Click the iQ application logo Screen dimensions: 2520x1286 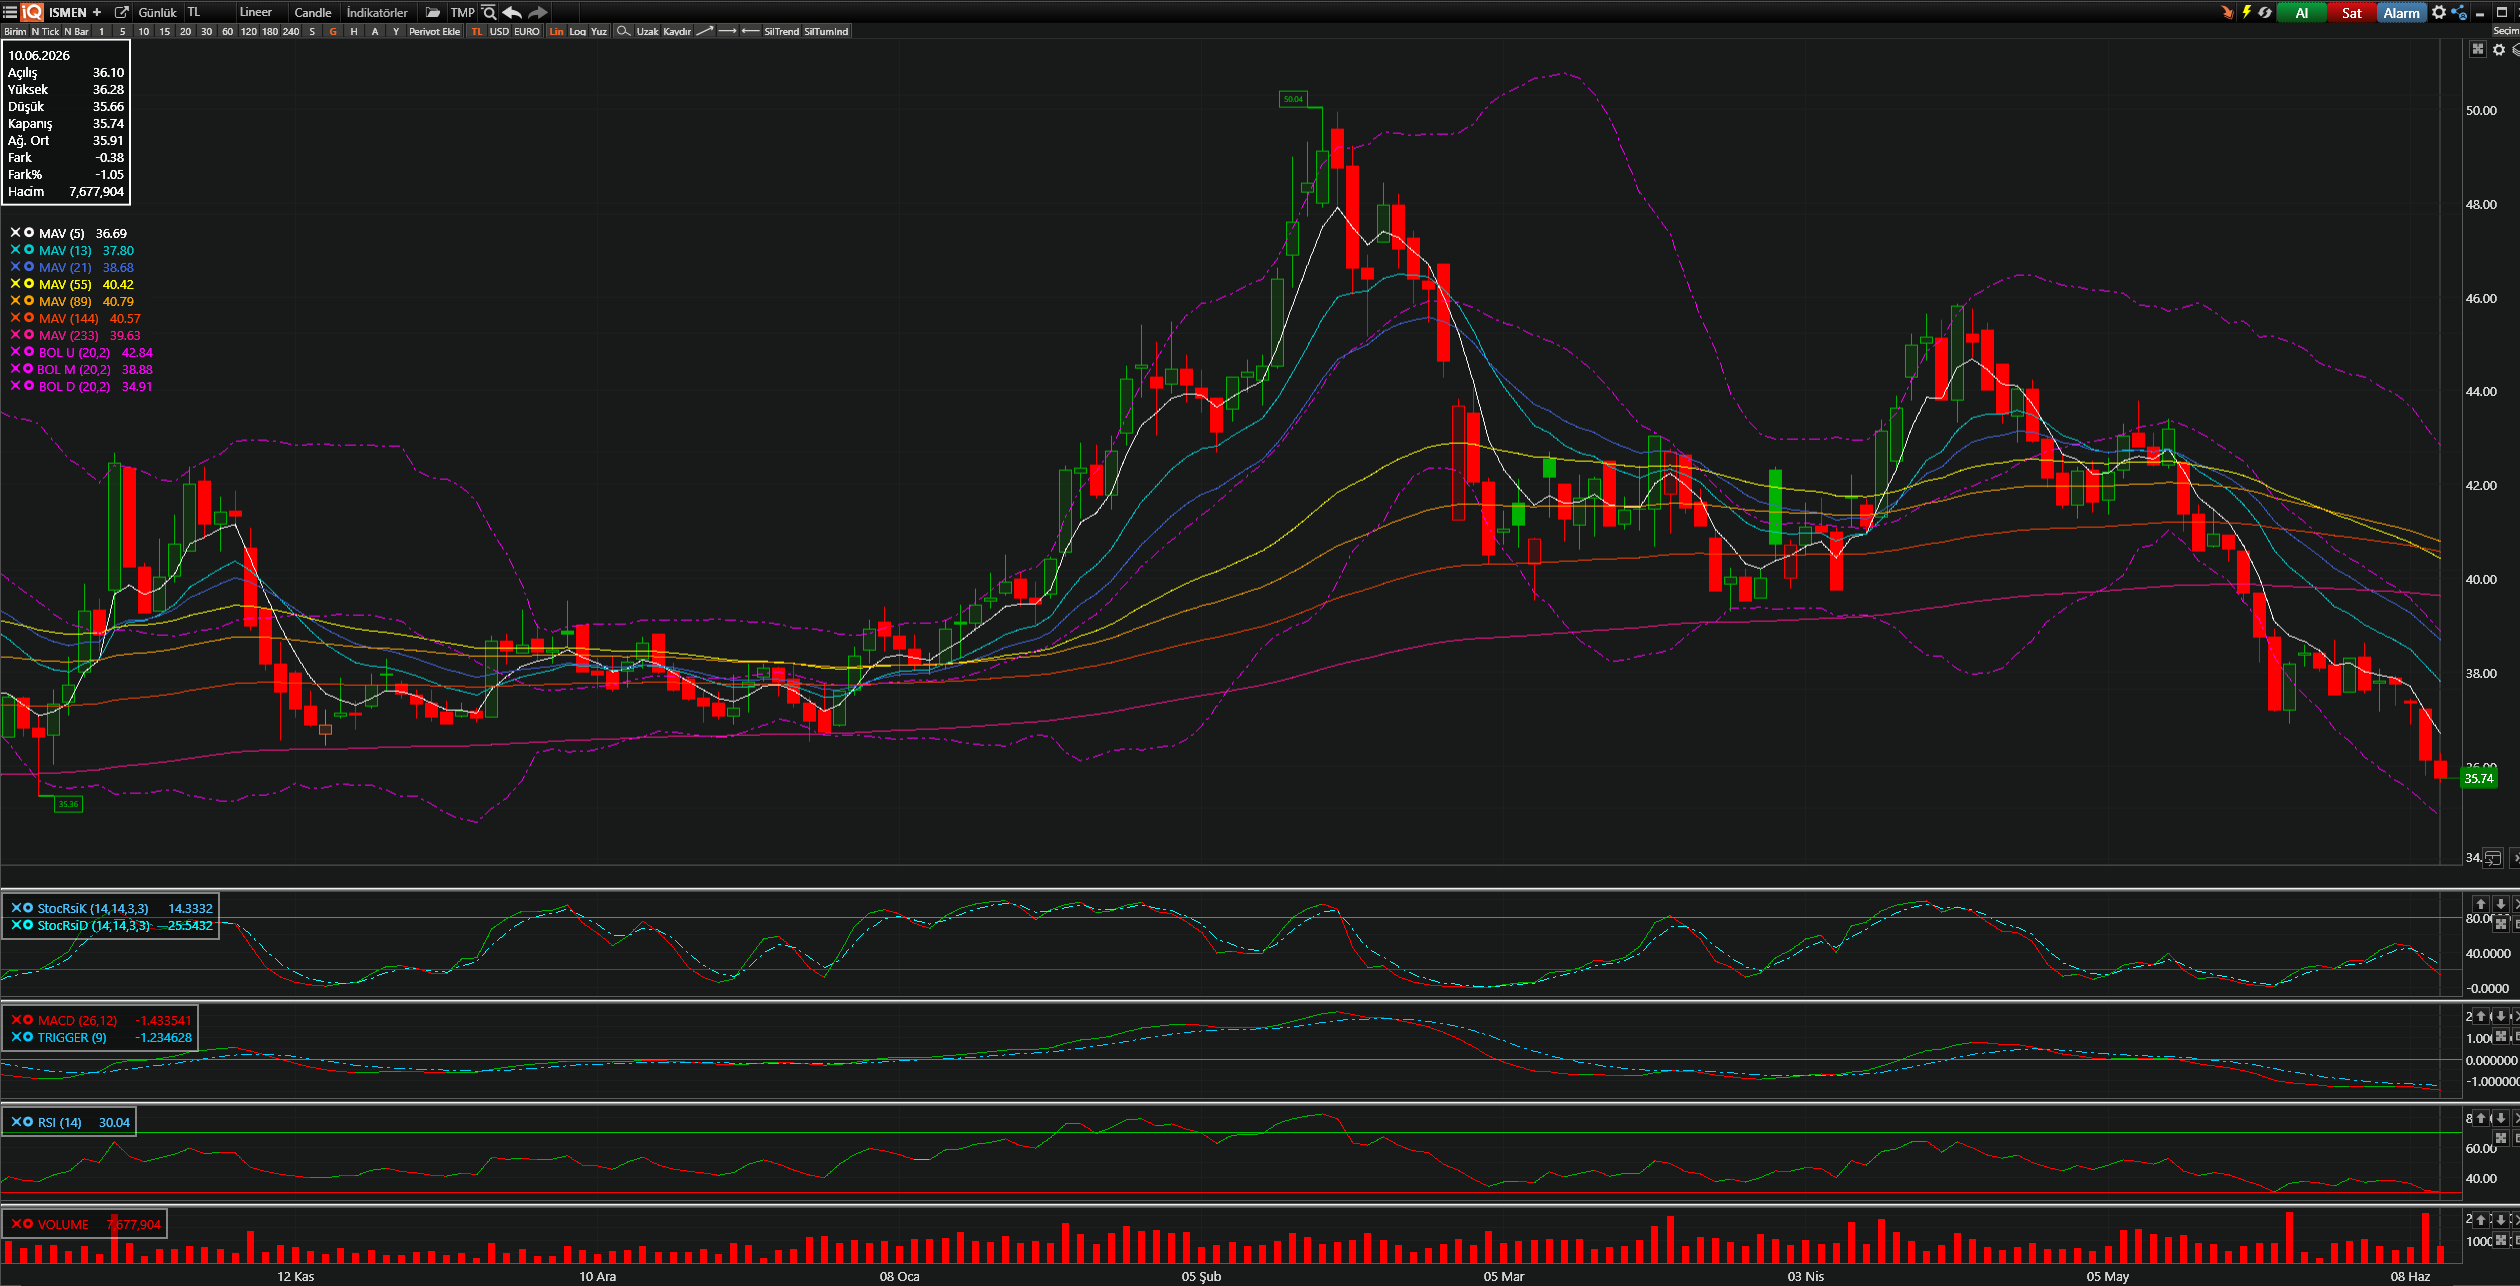tap(32, 12)
